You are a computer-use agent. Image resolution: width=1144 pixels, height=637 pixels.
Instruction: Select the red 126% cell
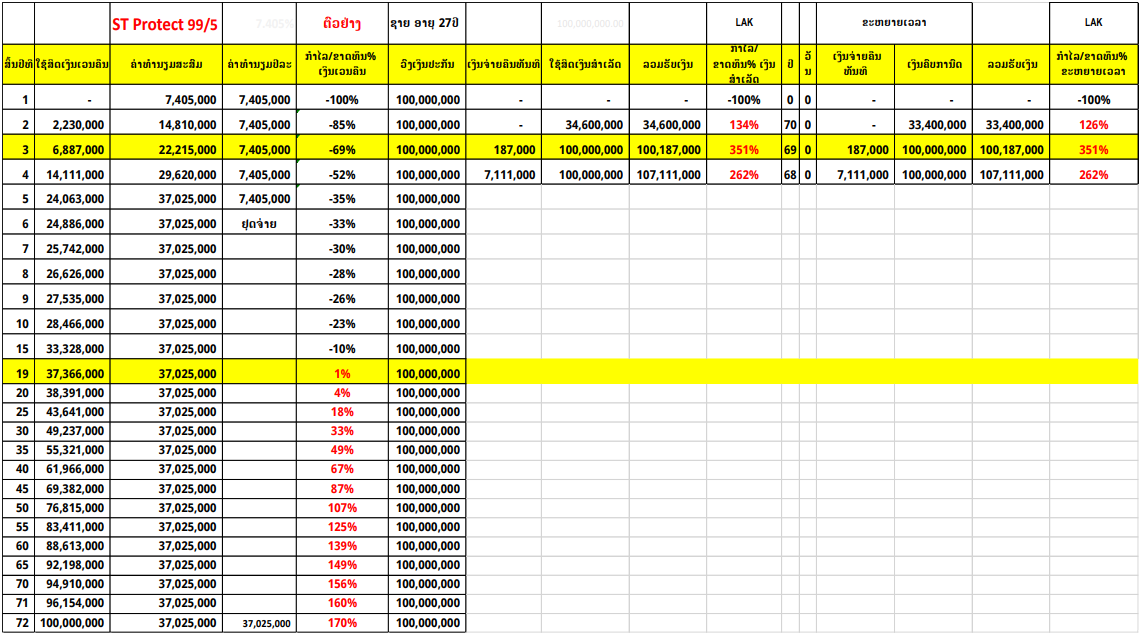(x=1093, y=125)
